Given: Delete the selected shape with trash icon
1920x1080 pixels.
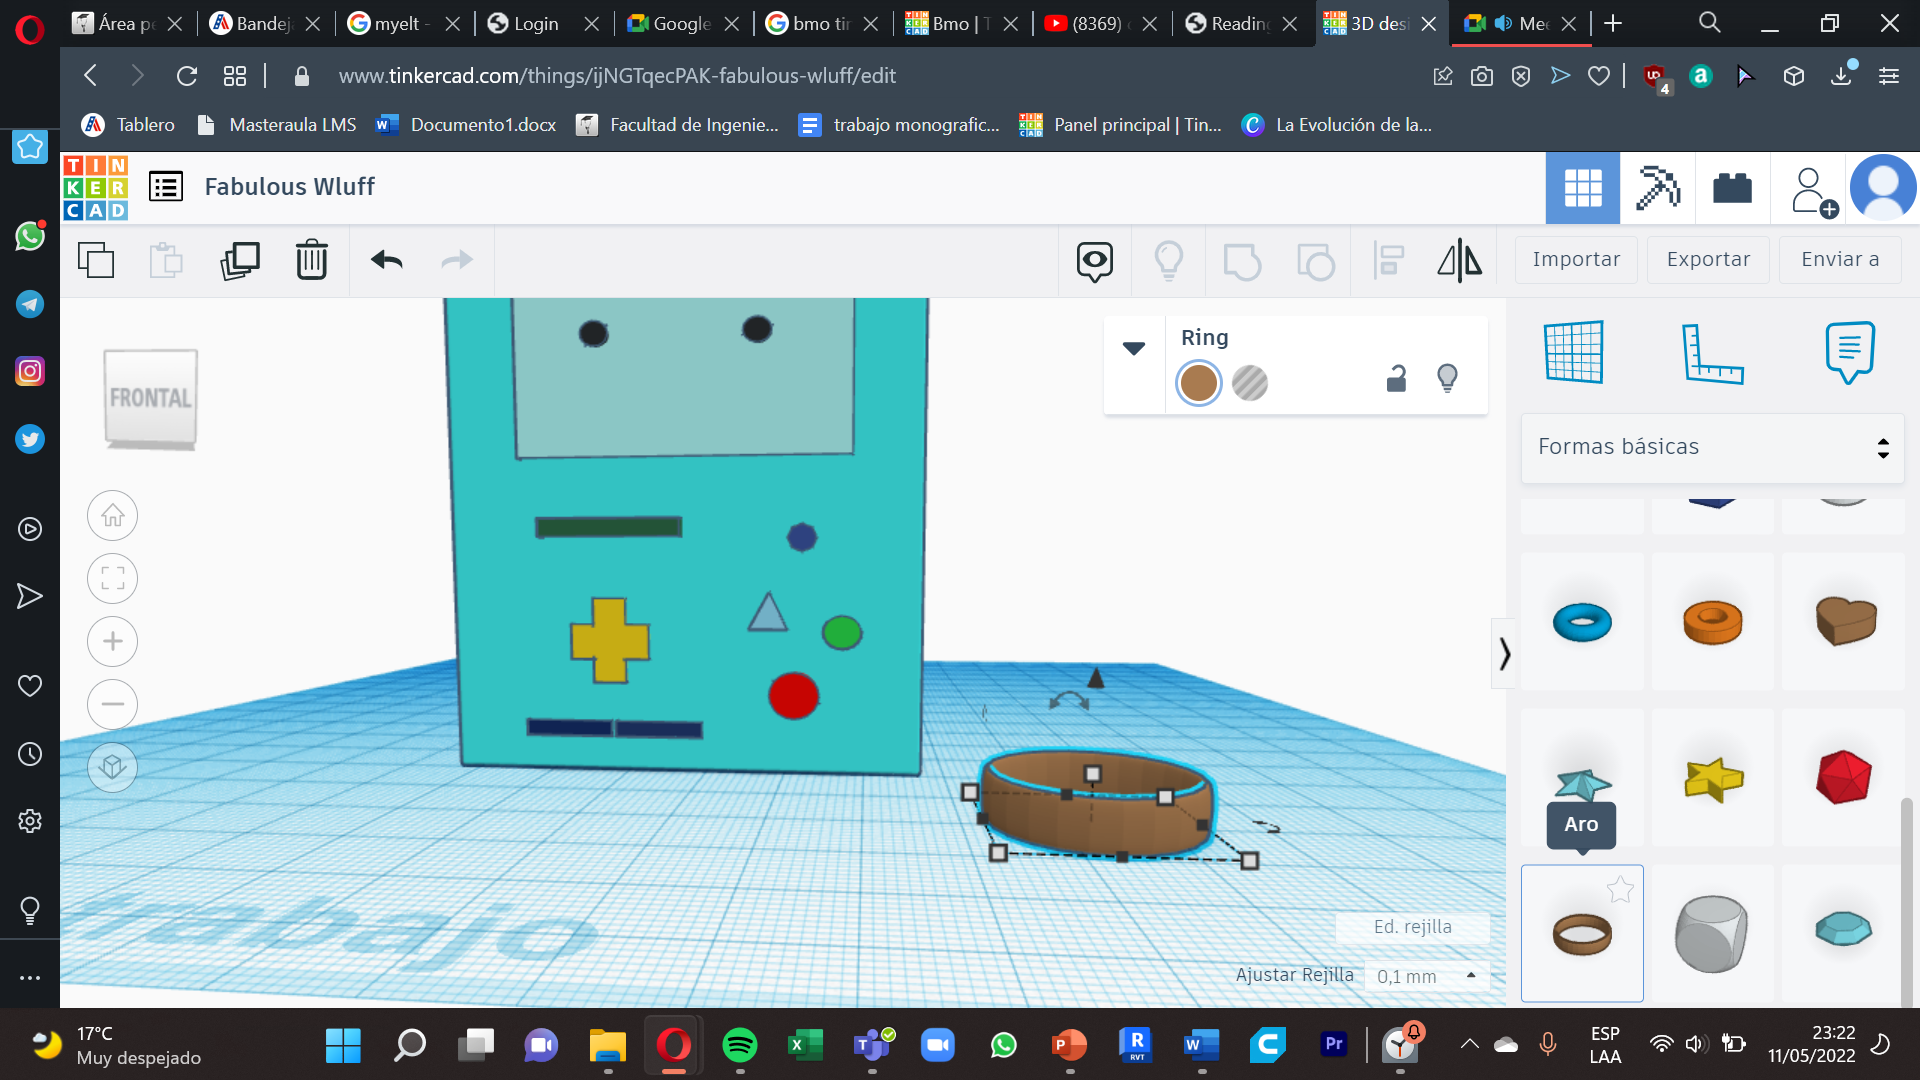Looking at the screenshot, I should 312,260.
